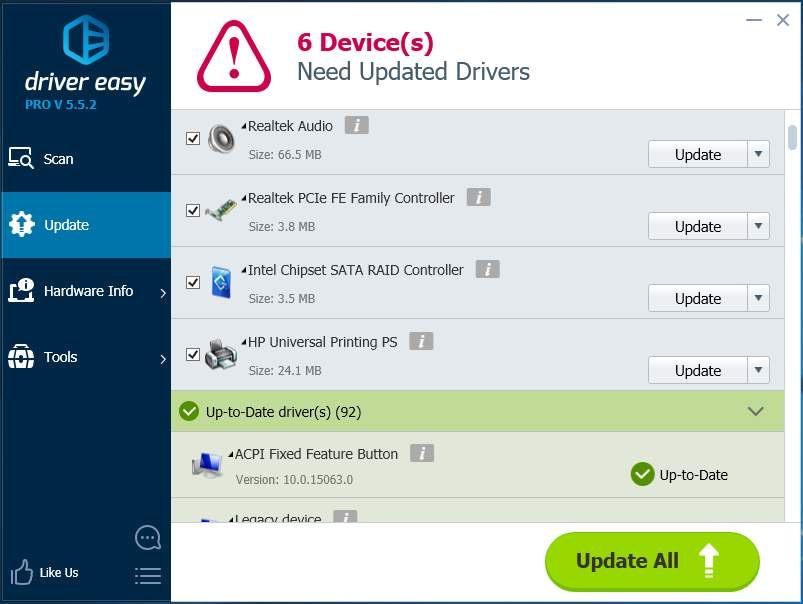Go to the Scan section

pos(86,159)
